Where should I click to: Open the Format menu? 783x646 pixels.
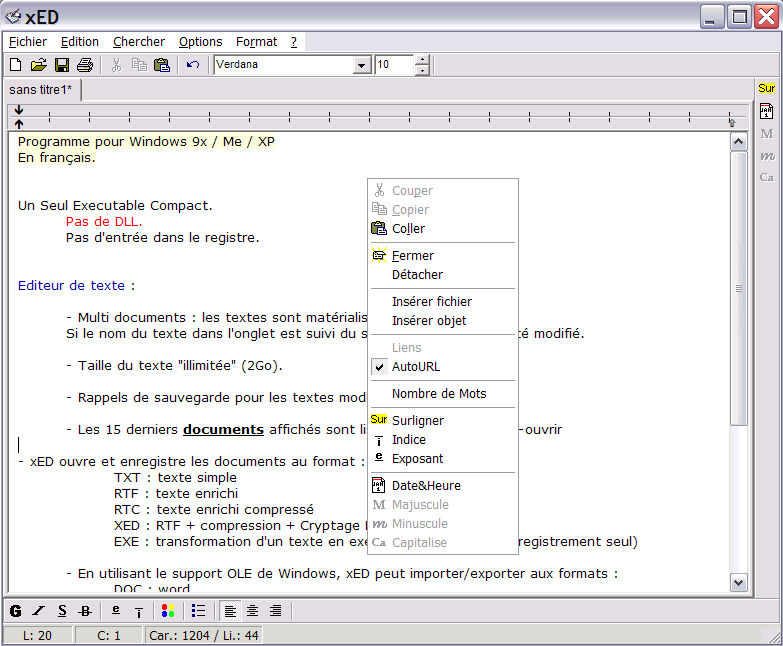[257, 42]
